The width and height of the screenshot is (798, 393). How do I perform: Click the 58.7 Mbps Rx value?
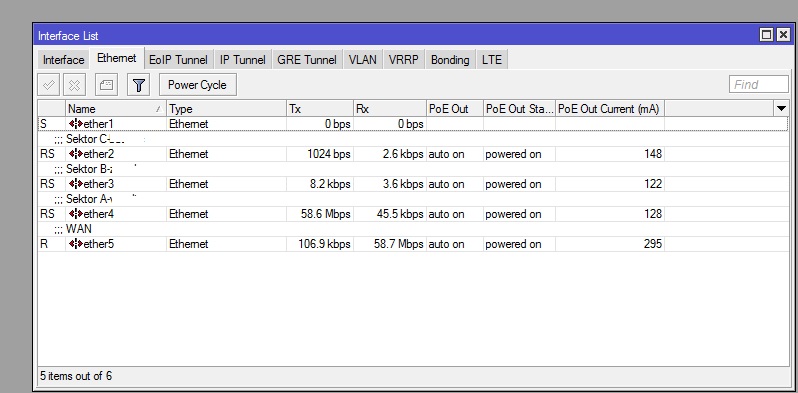pos(398,244)
